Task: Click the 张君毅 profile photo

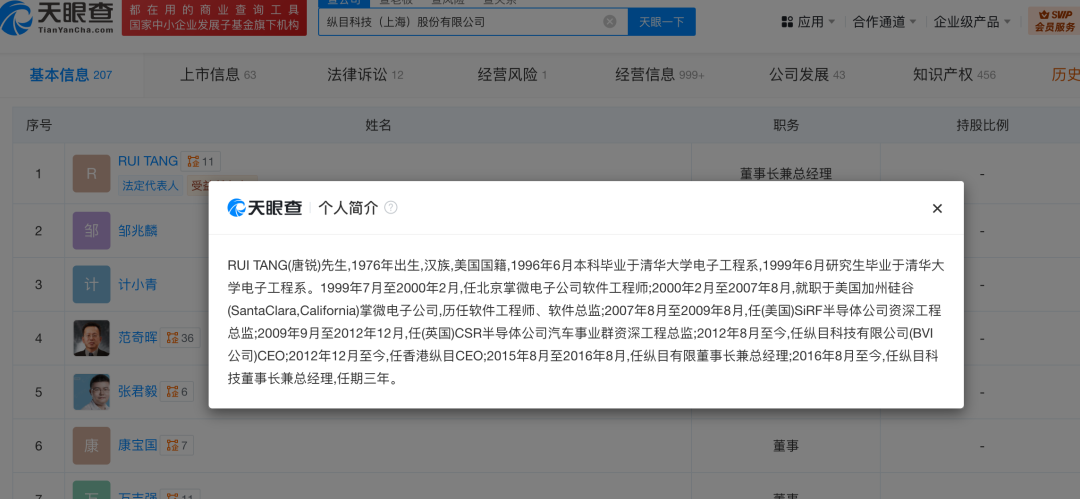Action: 92,392
